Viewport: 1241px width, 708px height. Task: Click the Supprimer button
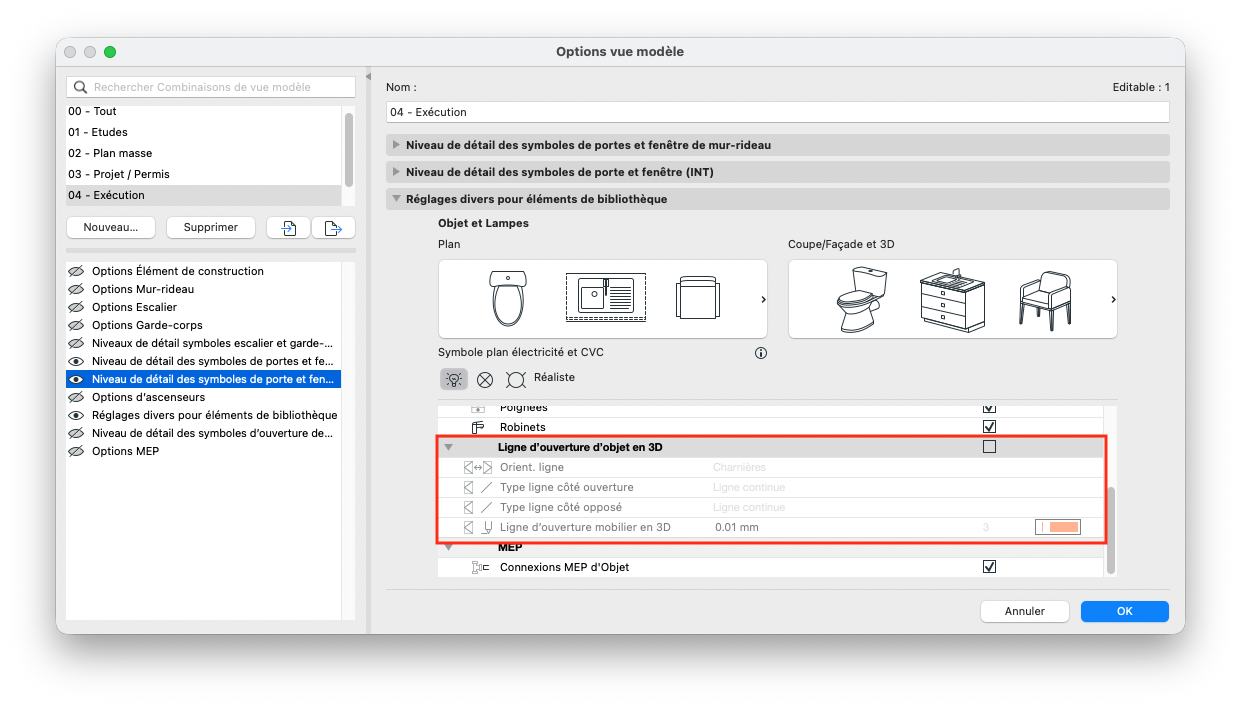coord(211,227)
